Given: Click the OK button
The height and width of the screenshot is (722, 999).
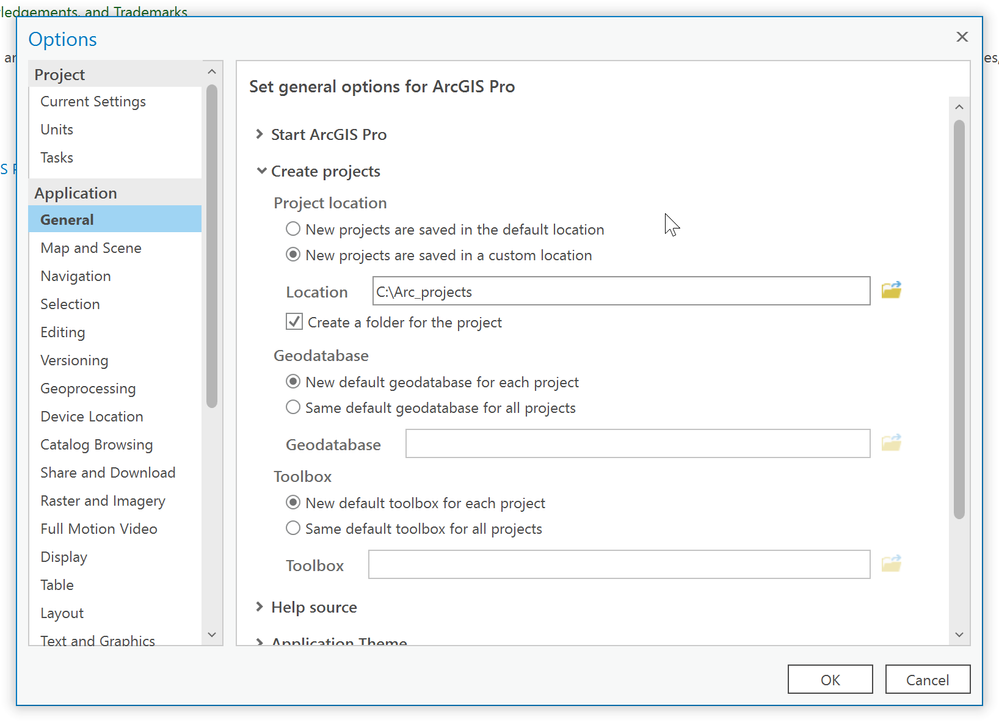Looking at the screenshot, I should tap(830, 680).
